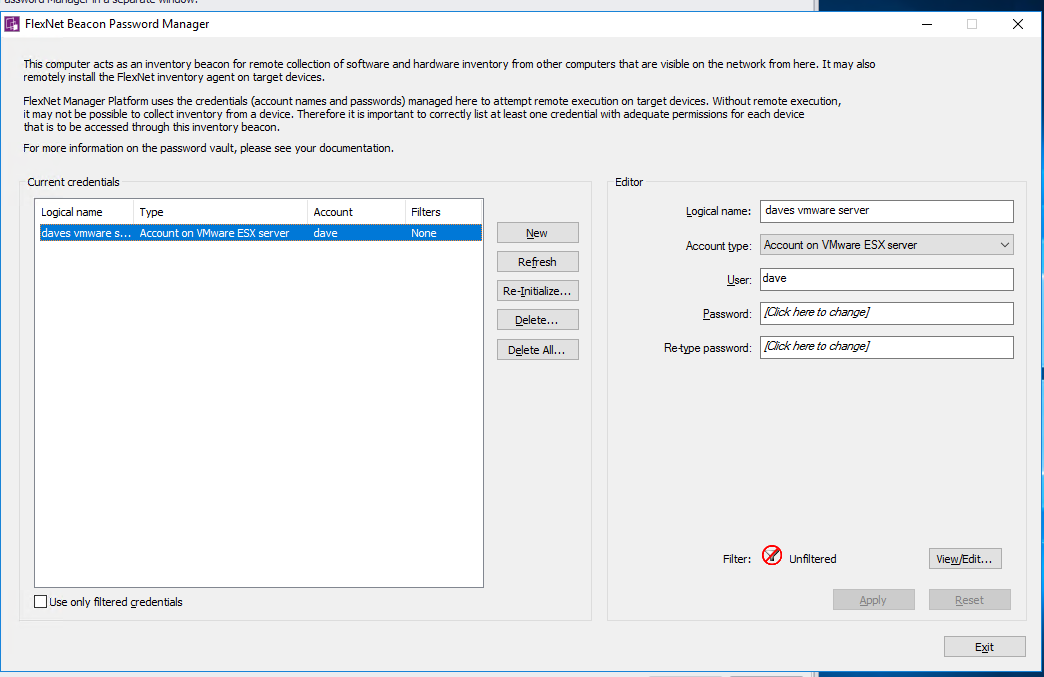The height and width of the screenshot is (677, 1044).
Task: Close the Password Manager window
Action: pos(1018,24)
